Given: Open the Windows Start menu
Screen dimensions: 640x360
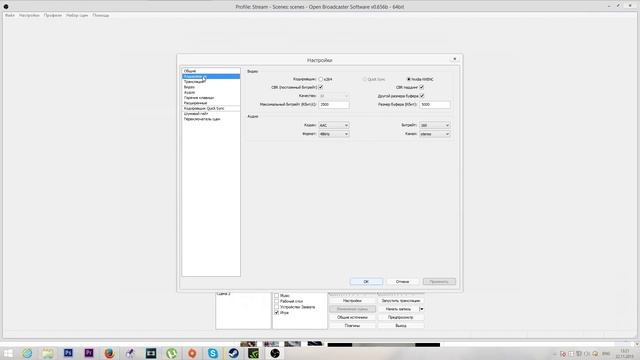Looking at the screenshot, I should (x=8, y=353).
